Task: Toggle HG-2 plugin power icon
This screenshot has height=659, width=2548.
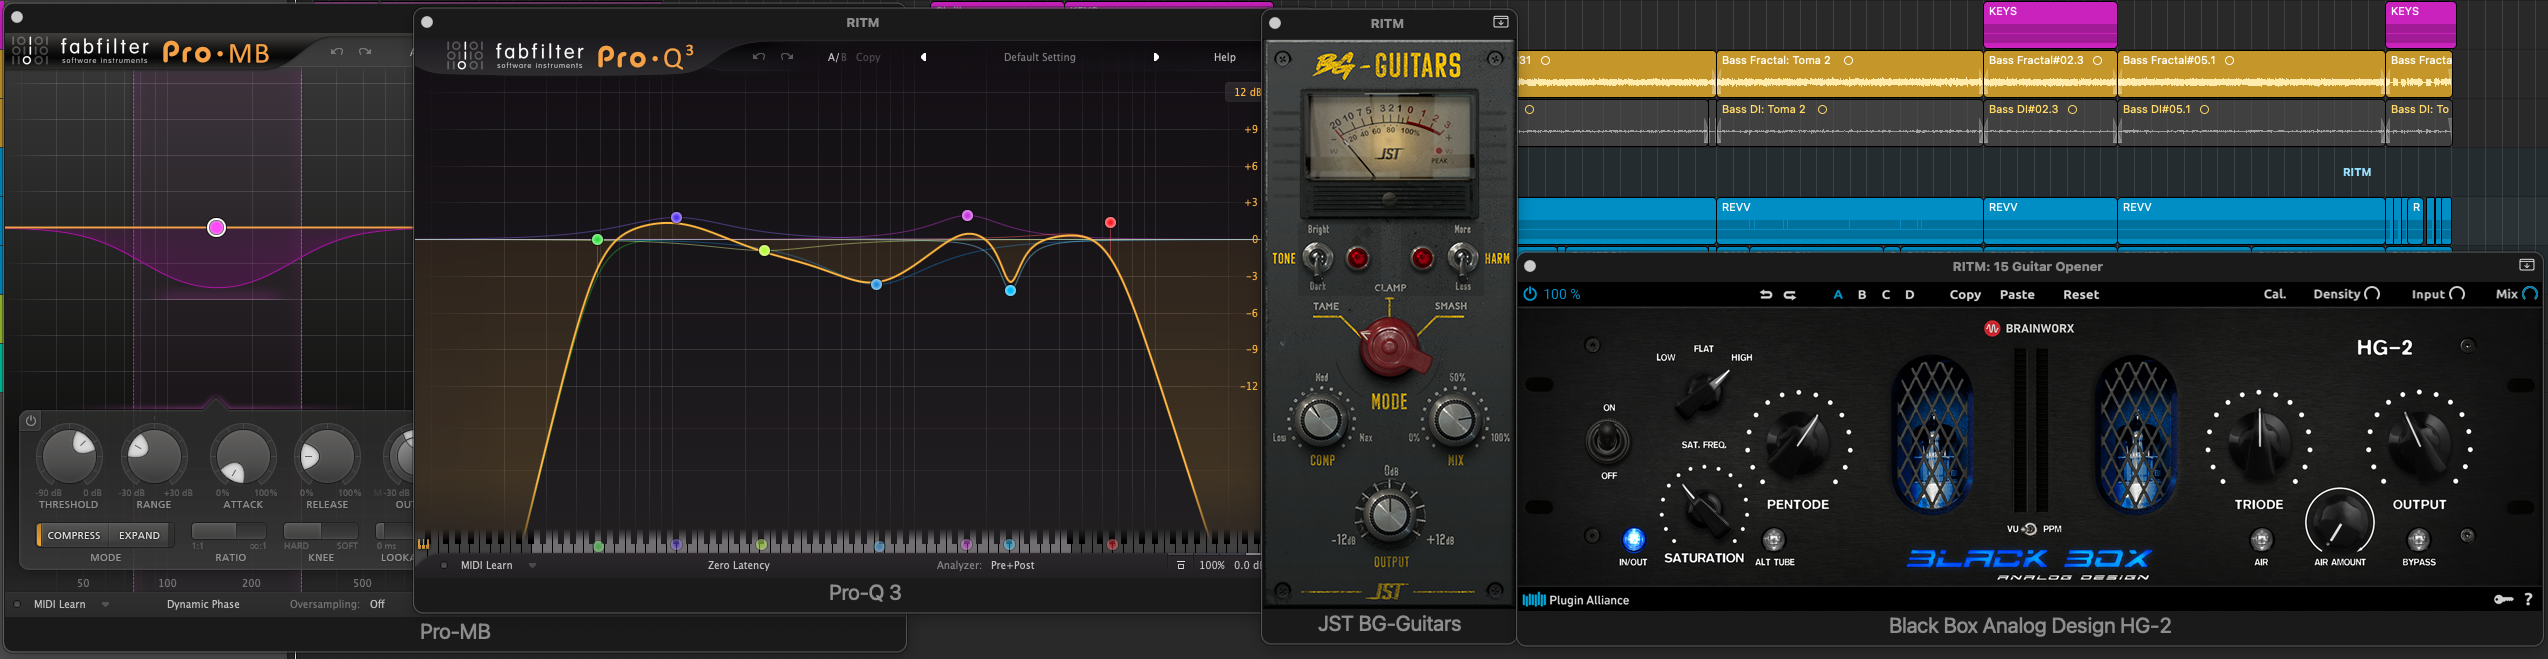Action: point(1529,294)
